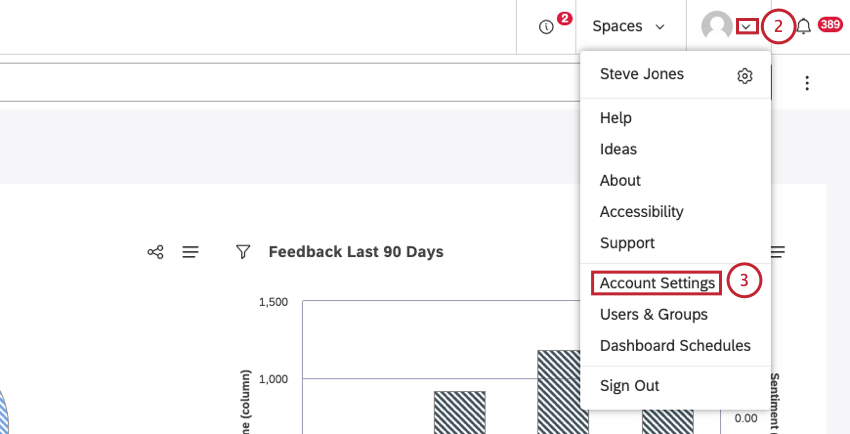Open profile settings gear icon
This screenshot has height=434, width=850.
coord(744,76)
